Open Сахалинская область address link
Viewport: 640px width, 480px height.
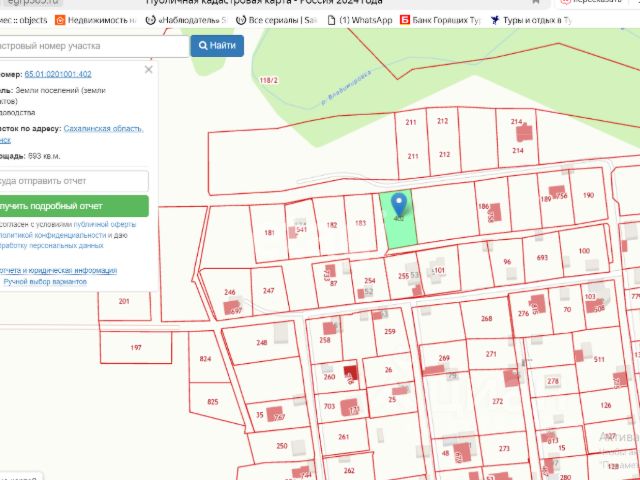point(103,129)
